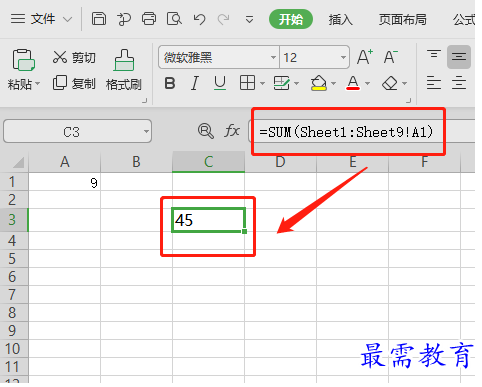Image resolution: width=482 pixels, height=387 pixels.
Task: Toggle bold formatting
Action: (170, 83)
